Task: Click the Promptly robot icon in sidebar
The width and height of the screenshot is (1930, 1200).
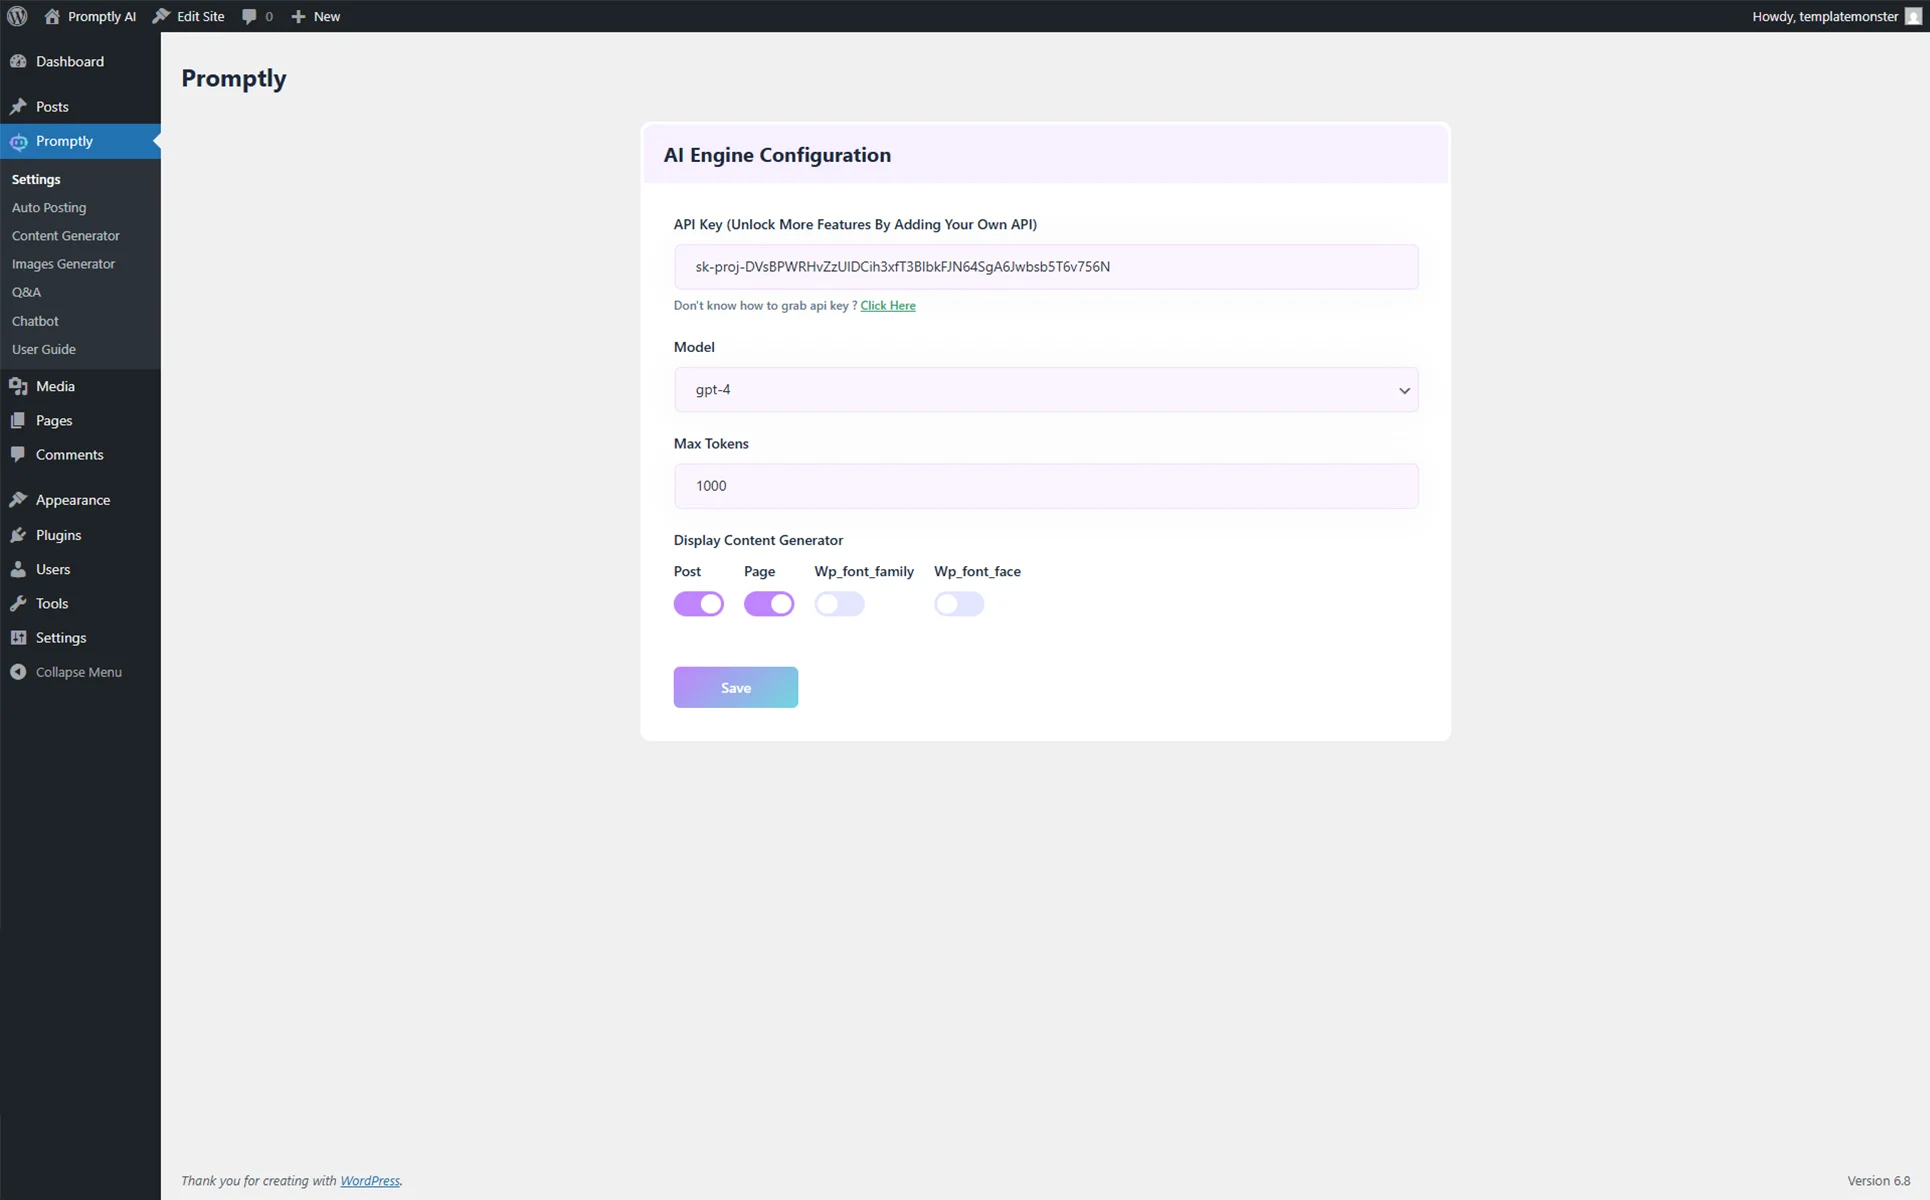Action: click(18, 141)
